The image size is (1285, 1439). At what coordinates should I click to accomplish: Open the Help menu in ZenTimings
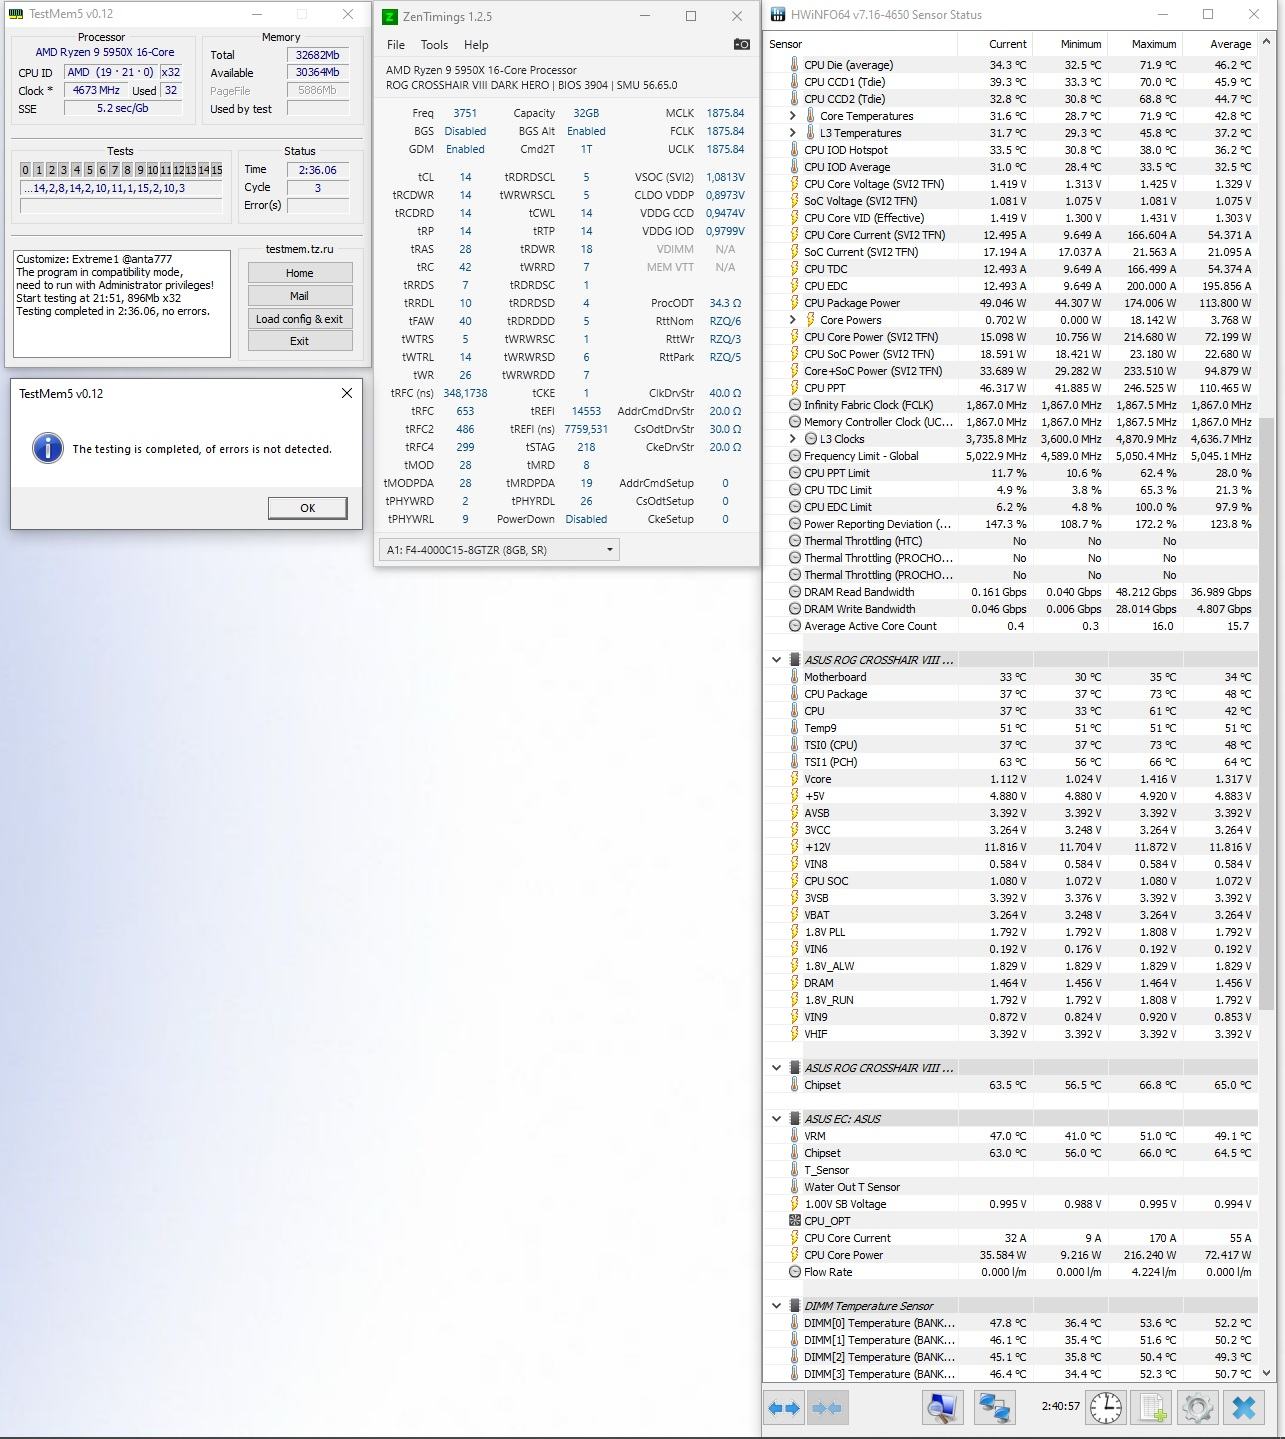(476, 45)
